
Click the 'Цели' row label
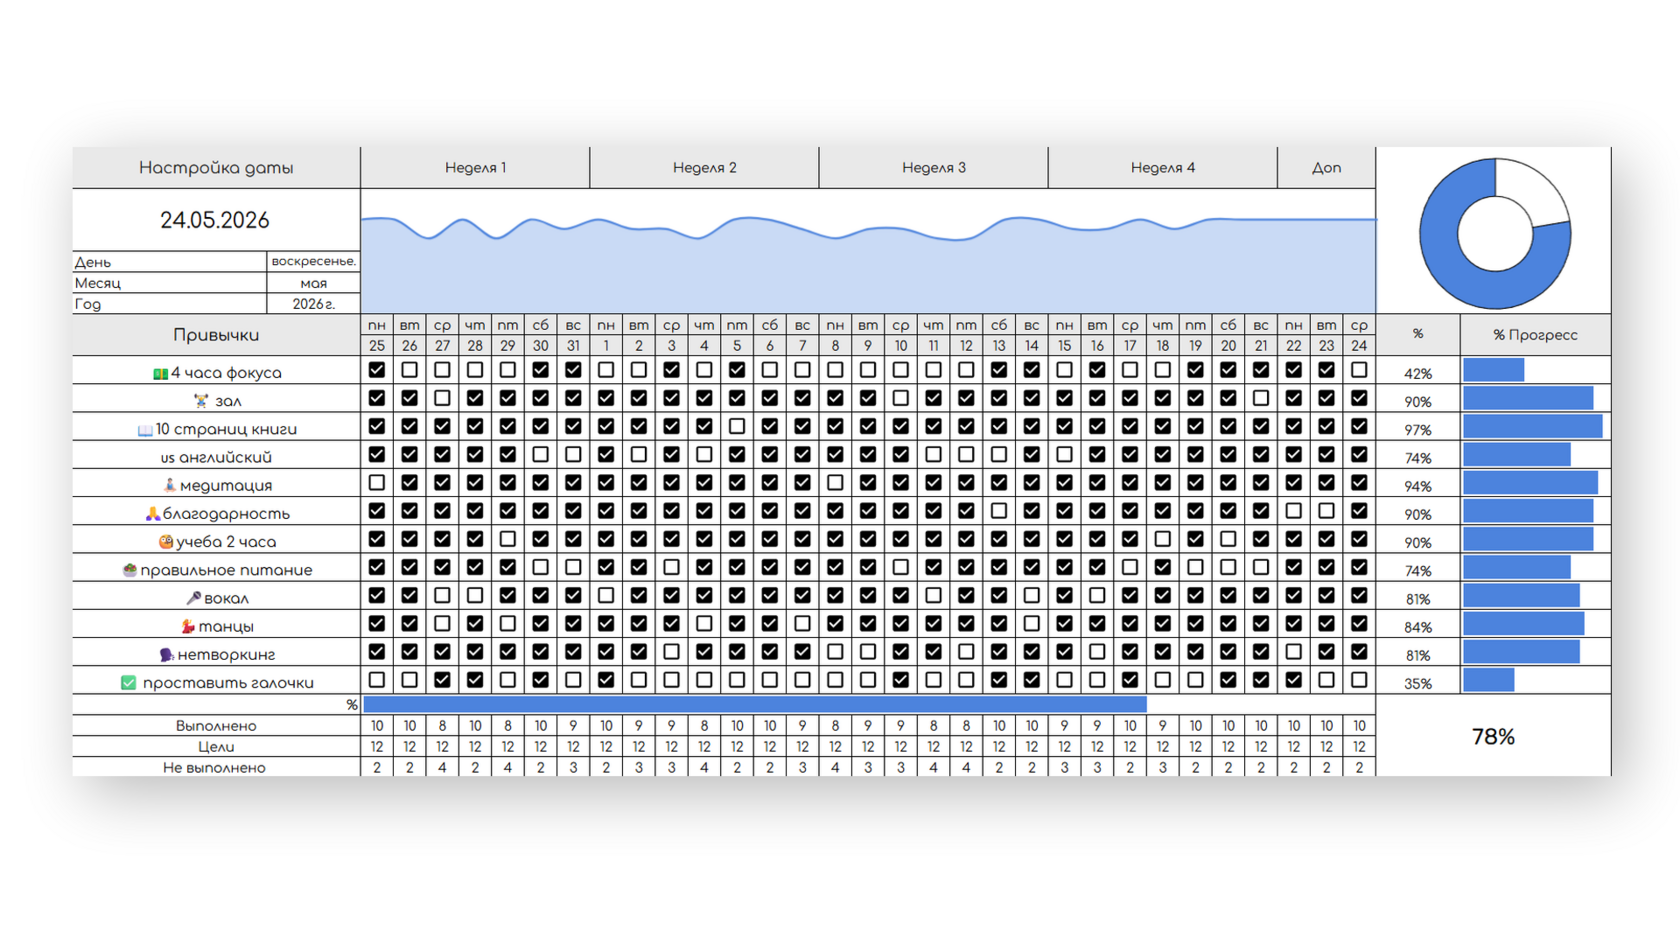216,747
